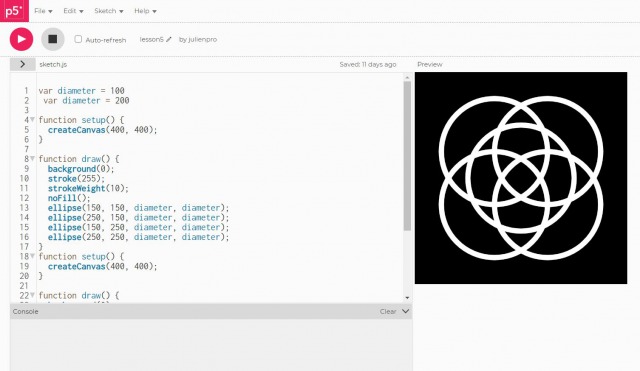The width and height of the screenshot is (640, 371).
Task: Fold the setup function at line 18
Action: [32, 256]
